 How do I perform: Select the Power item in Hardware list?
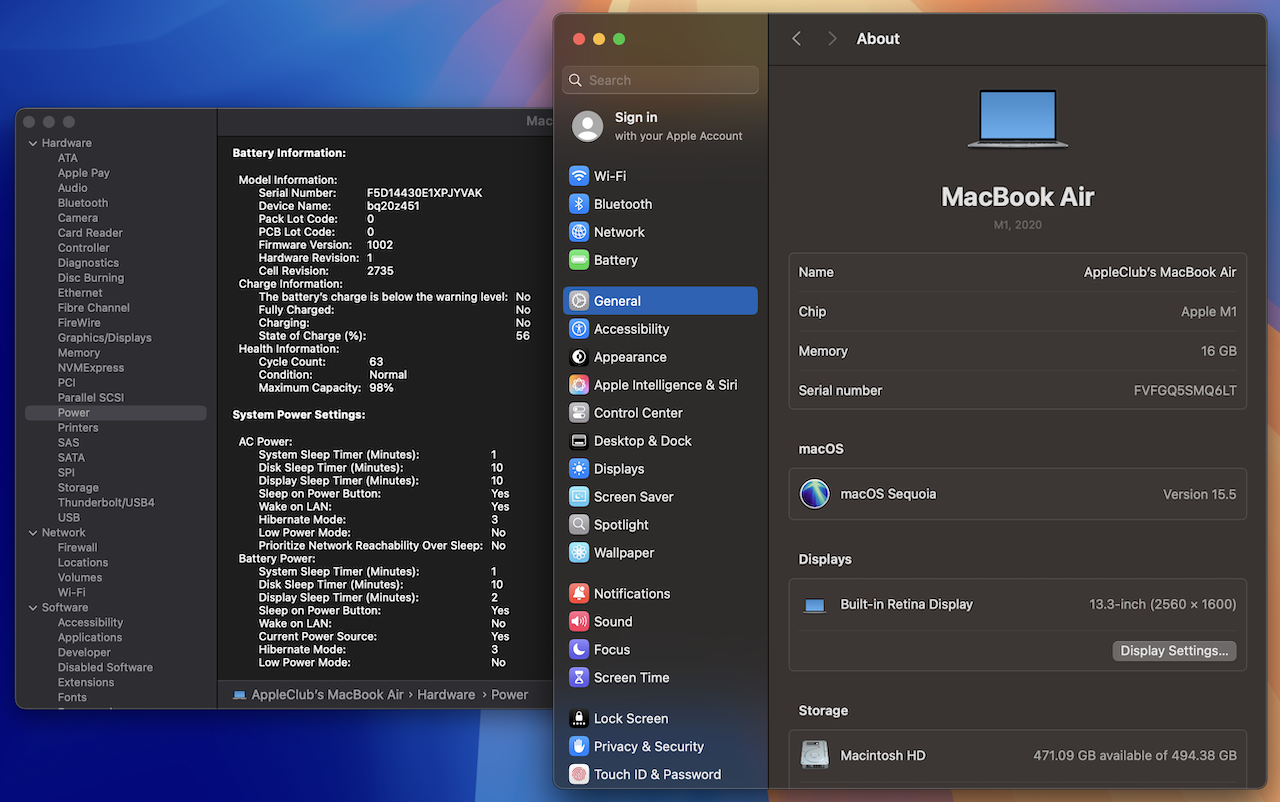pos(116,413)
